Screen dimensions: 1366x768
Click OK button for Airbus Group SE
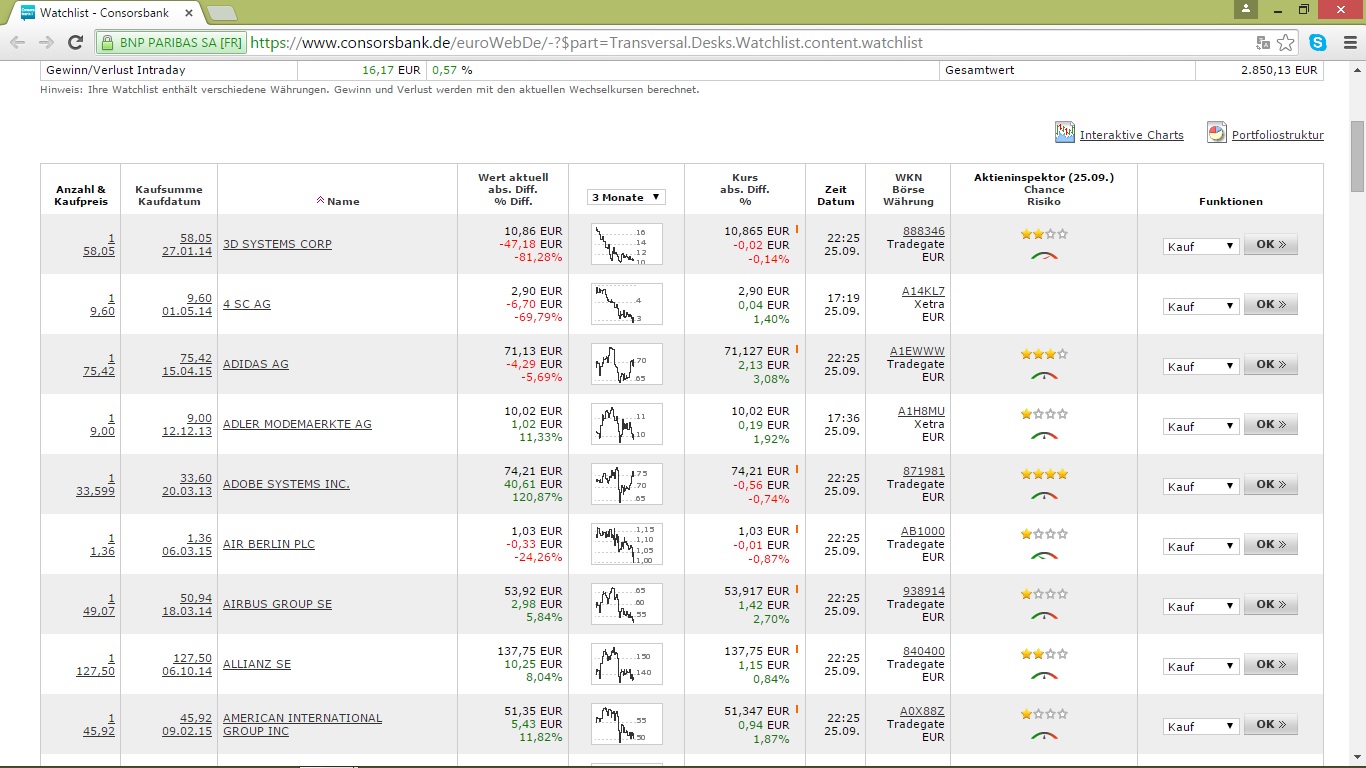[1270, 605]
